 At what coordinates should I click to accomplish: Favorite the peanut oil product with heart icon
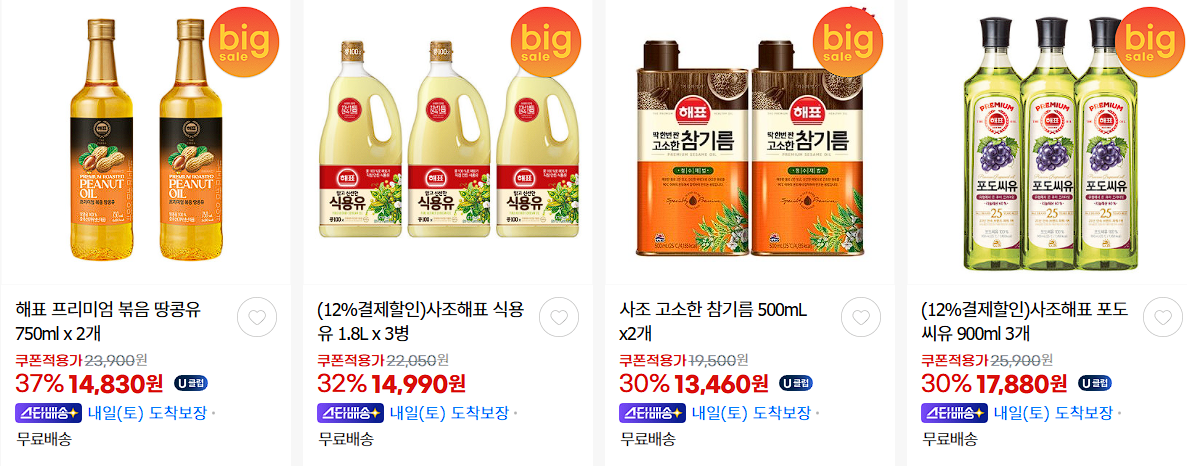(257, 317)
